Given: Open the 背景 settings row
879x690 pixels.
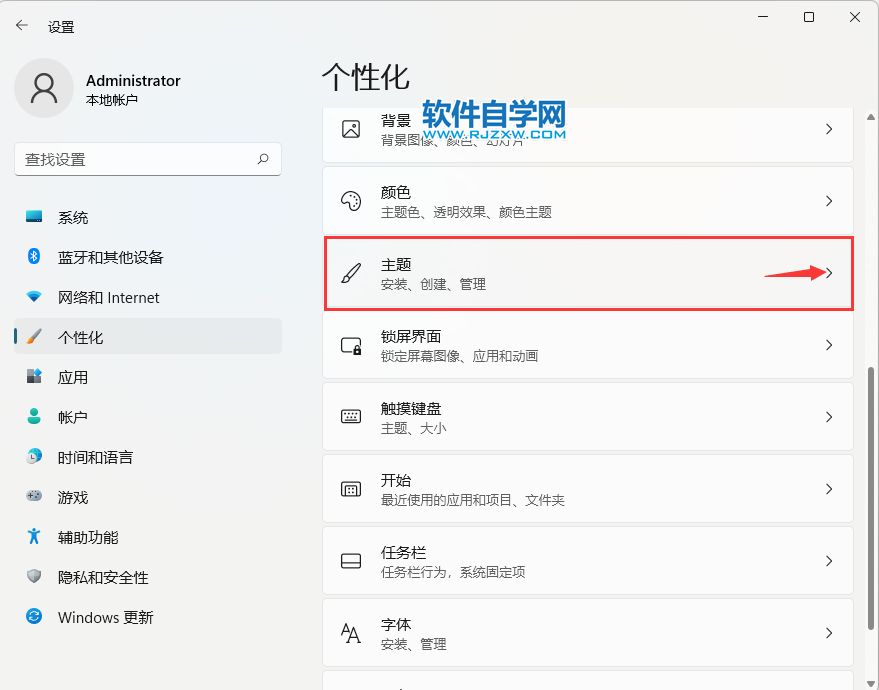Looking at the screenshot, I should click(587, 130).
